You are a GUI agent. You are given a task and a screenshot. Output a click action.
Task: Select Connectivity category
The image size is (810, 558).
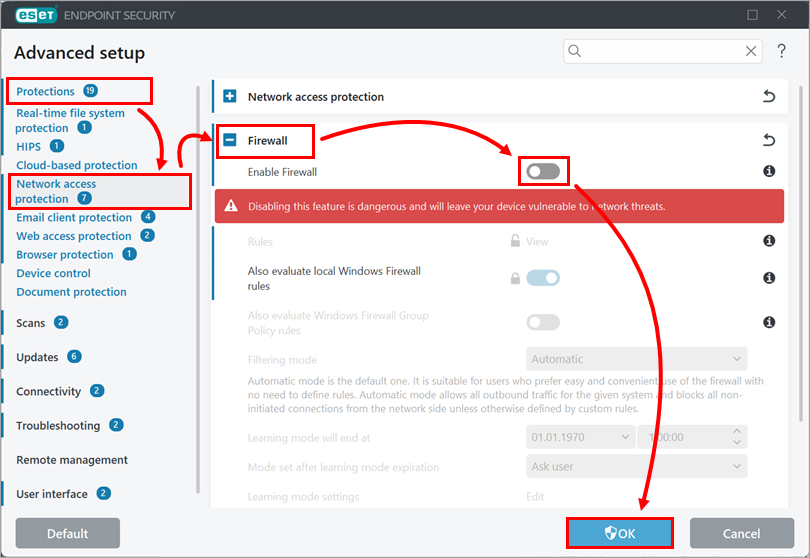tap(49, 391)
